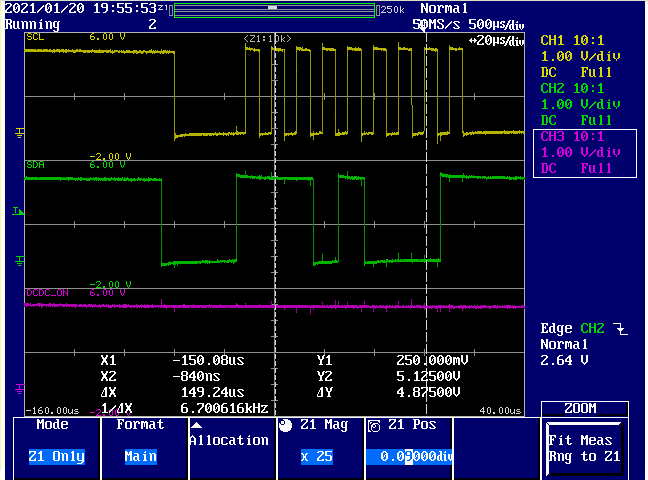Click the Z1 Mag knob icon
Viewport: 648px width, 480px height.
(x=285, y=425)
